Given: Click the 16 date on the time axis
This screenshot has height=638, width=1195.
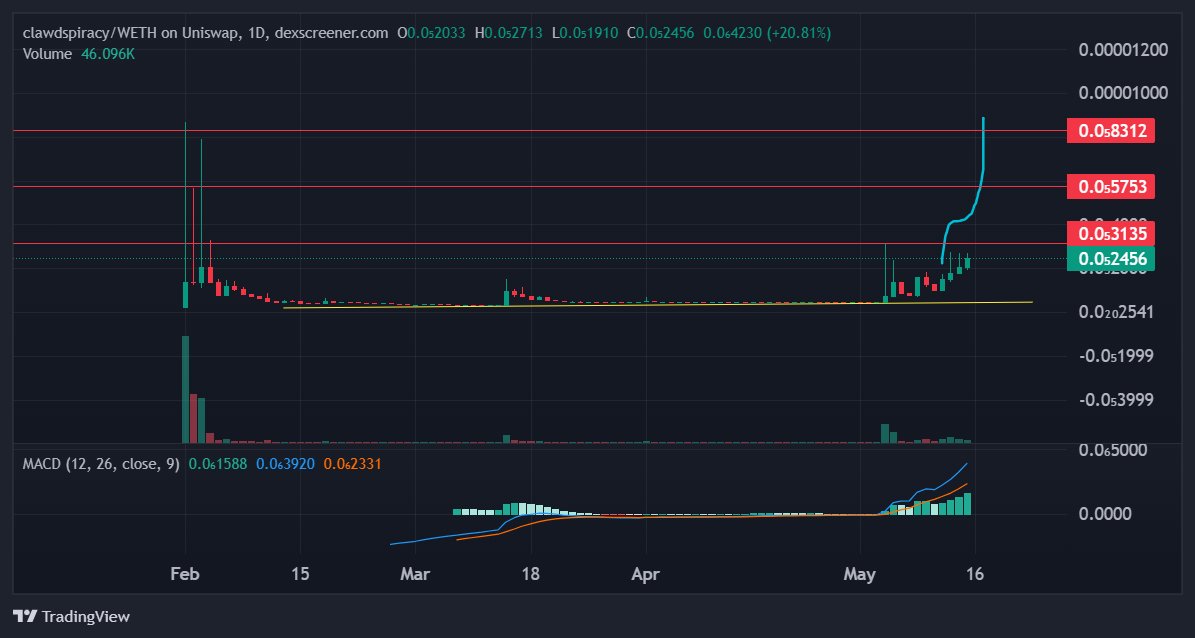Looking at the screenshot, I should [x=975, y=572].
